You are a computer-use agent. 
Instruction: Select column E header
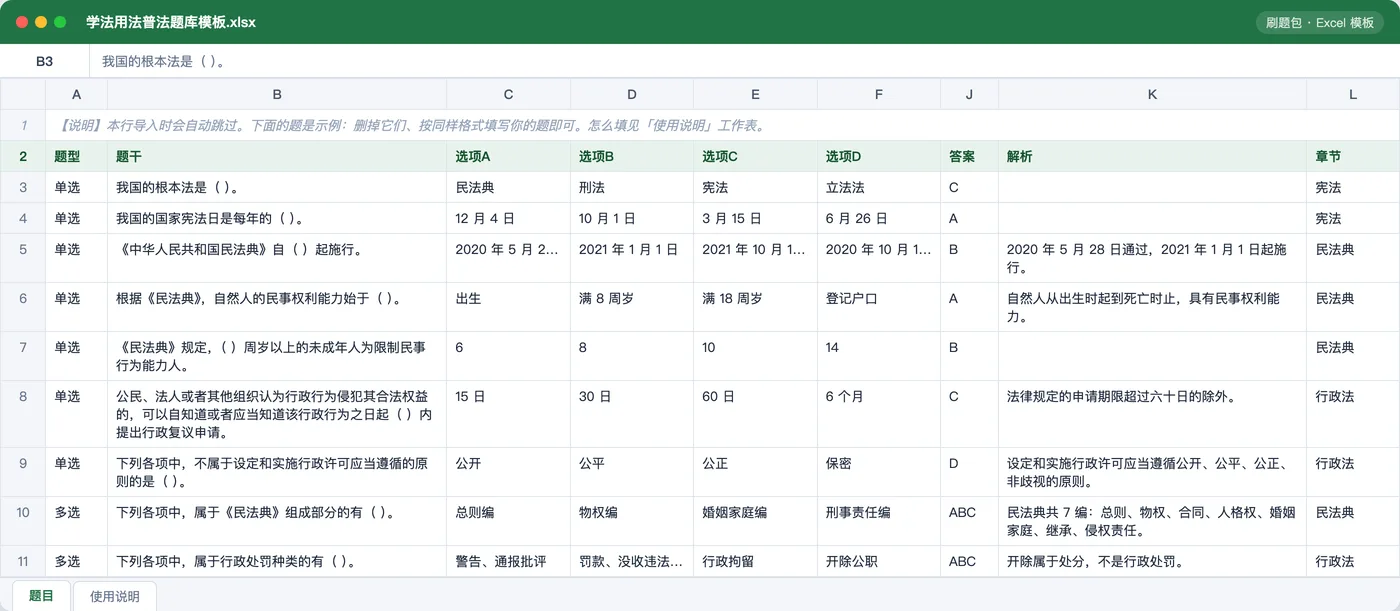point(756,95)
